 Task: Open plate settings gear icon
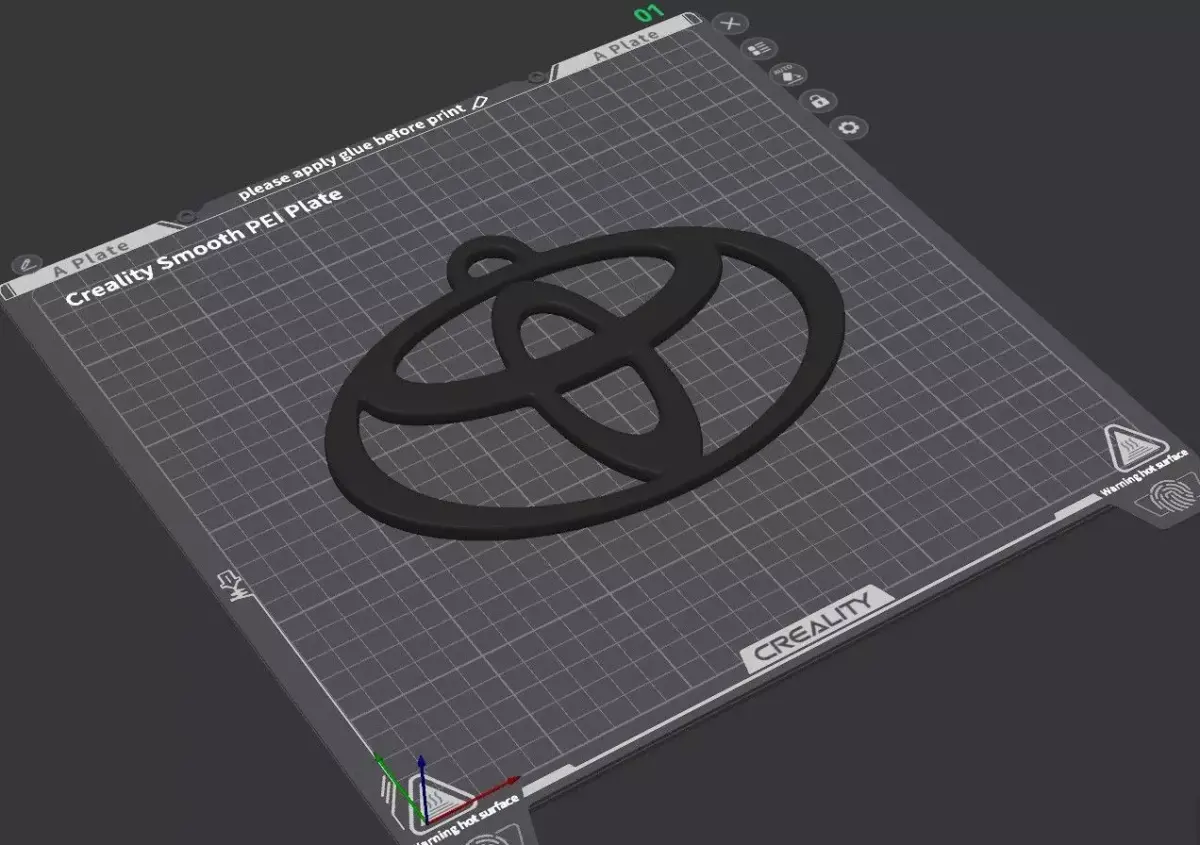click(x=851, y=127)
